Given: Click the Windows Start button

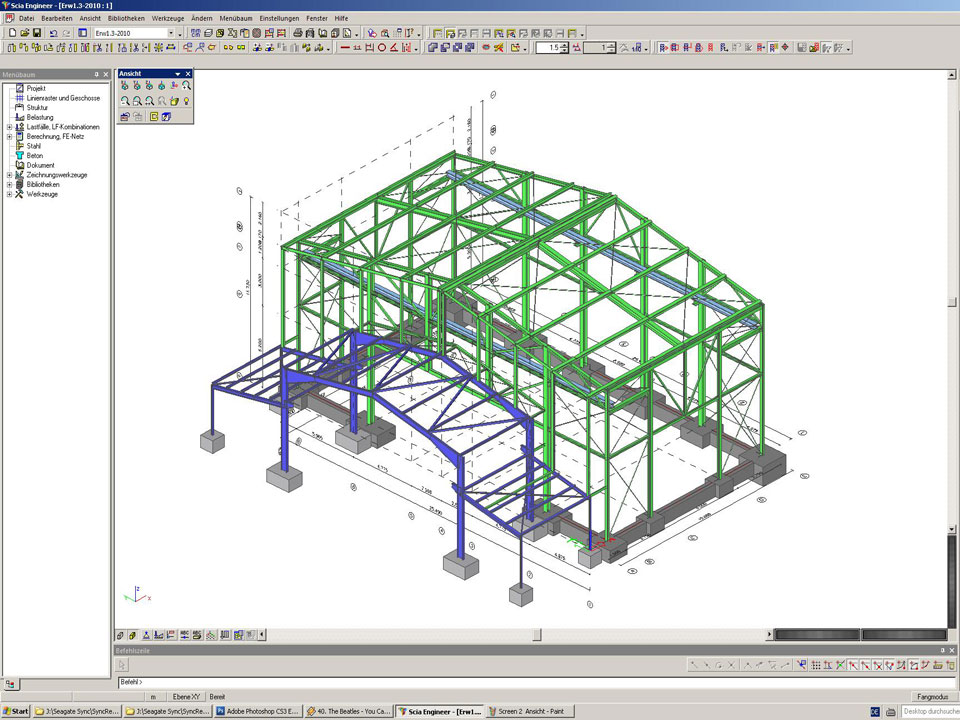Looking at the screenshot, I should [16, 712].
